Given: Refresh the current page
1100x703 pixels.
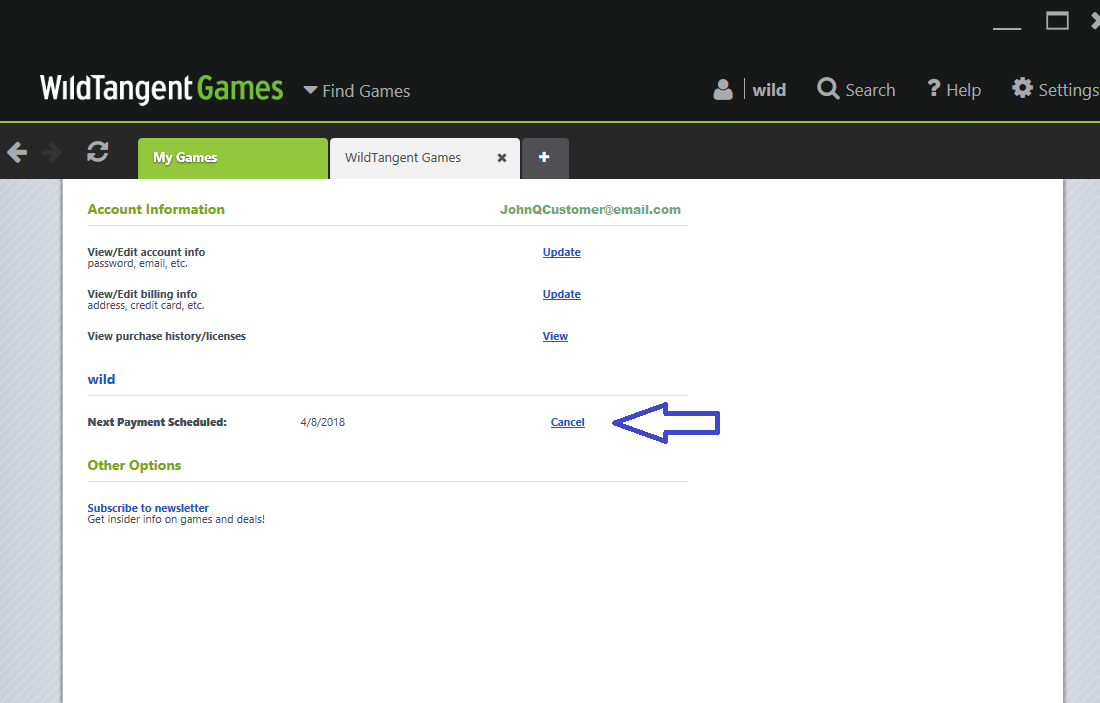Looking at the screenshot, I should (97, 152).
